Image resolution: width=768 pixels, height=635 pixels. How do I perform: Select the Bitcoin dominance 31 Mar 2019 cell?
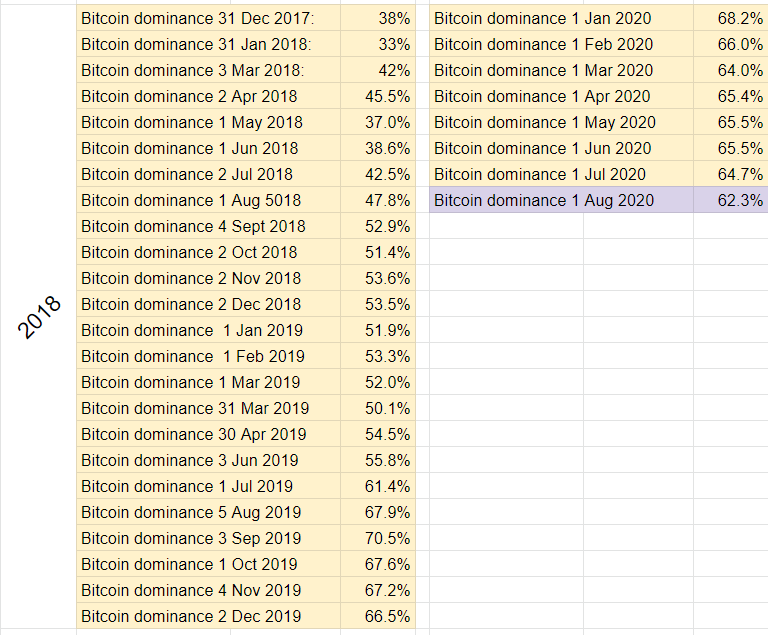click(209, 408)
